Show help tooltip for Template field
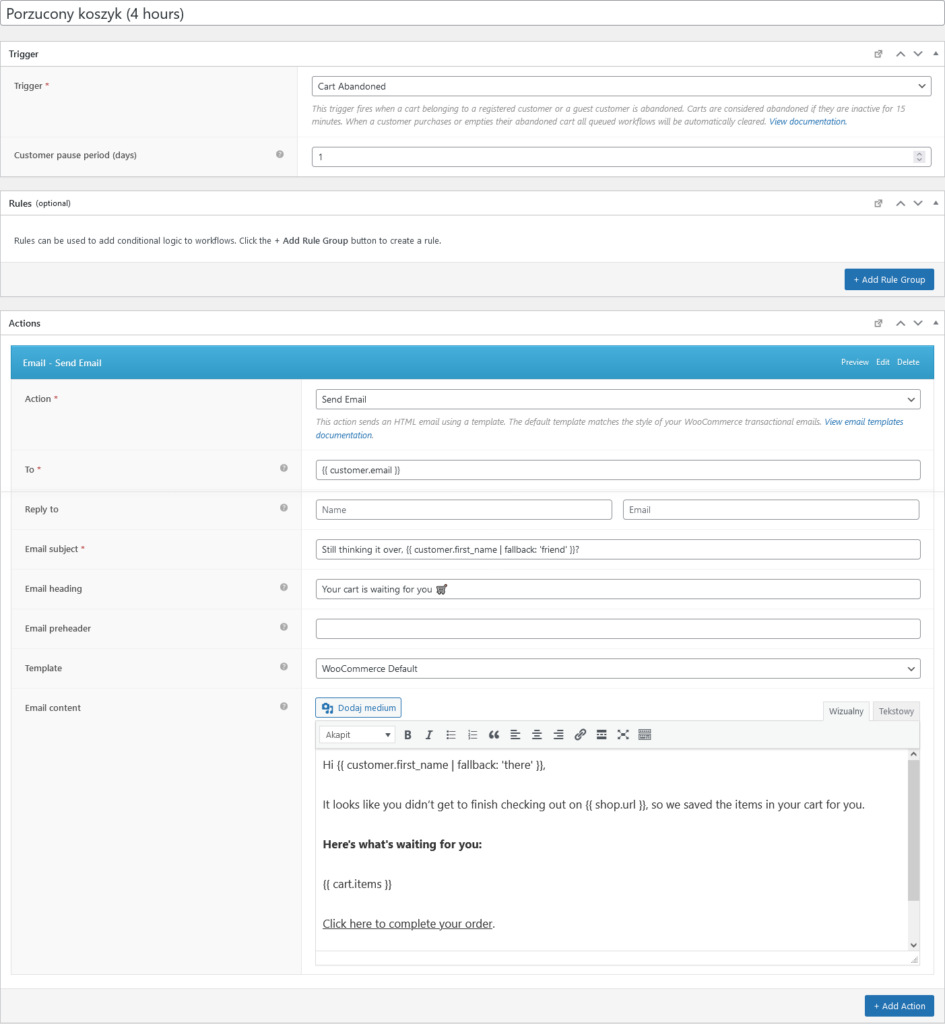Screen dimensions: 945x1024 pyautogui.click(x=283, y=667)
